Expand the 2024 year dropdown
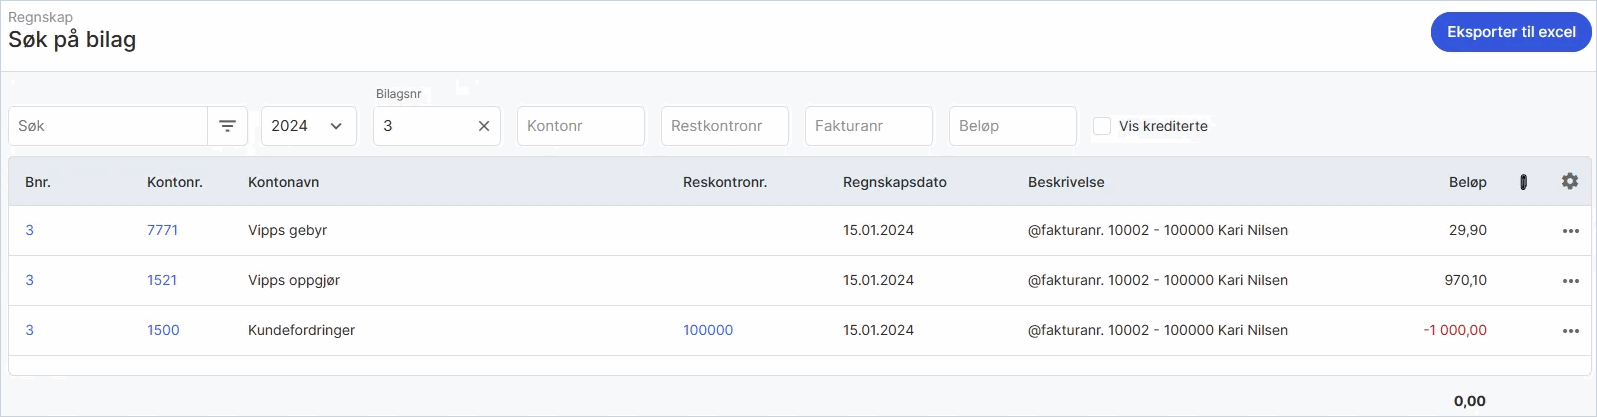1597x417 pixels. pos(309,126)
